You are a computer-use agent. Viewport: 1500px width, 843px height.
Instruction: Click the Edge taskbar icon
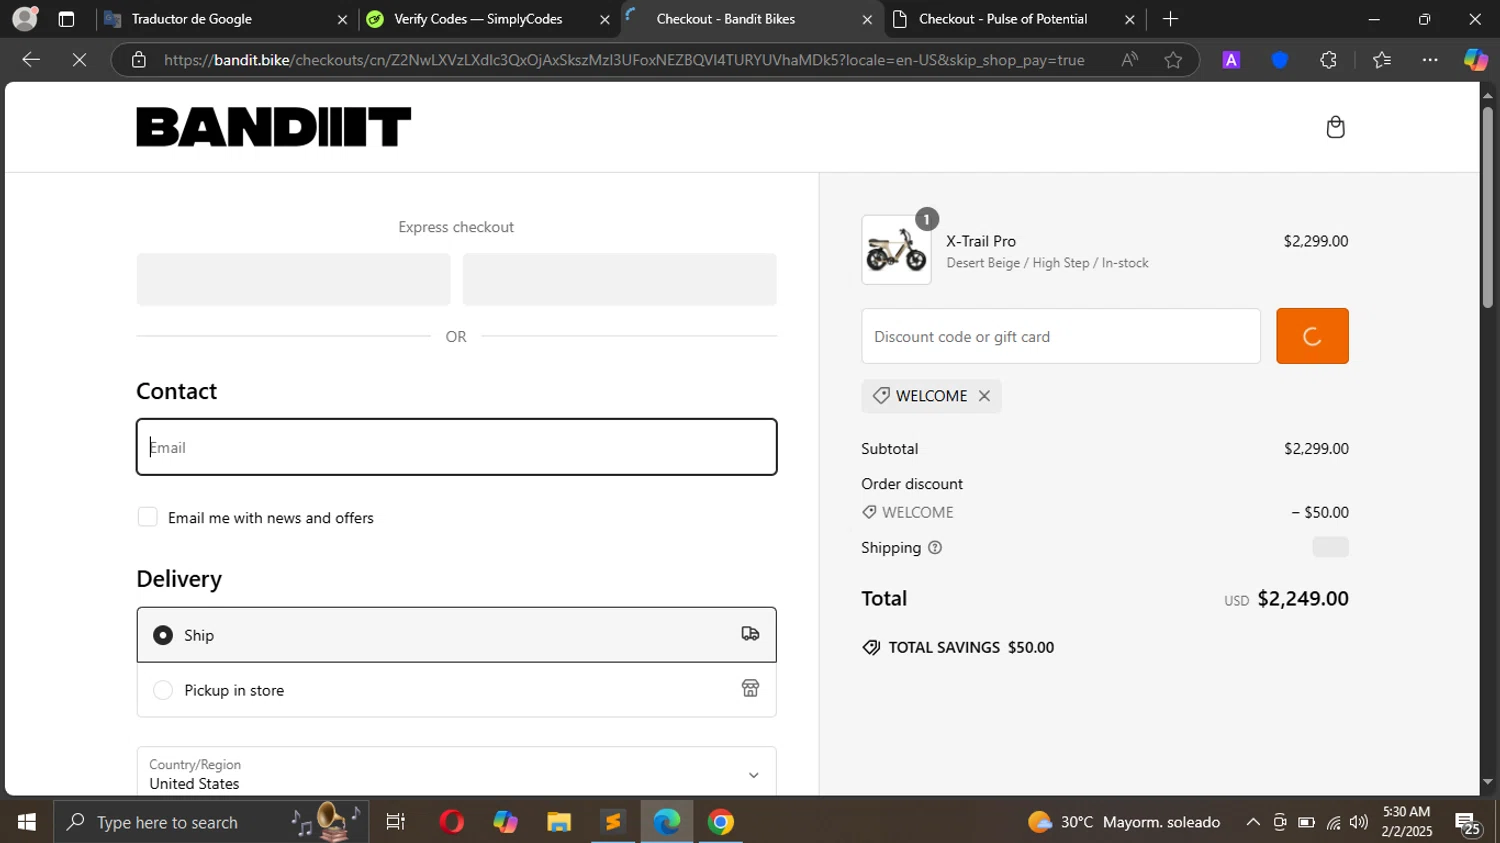click(x=667, y=822)
